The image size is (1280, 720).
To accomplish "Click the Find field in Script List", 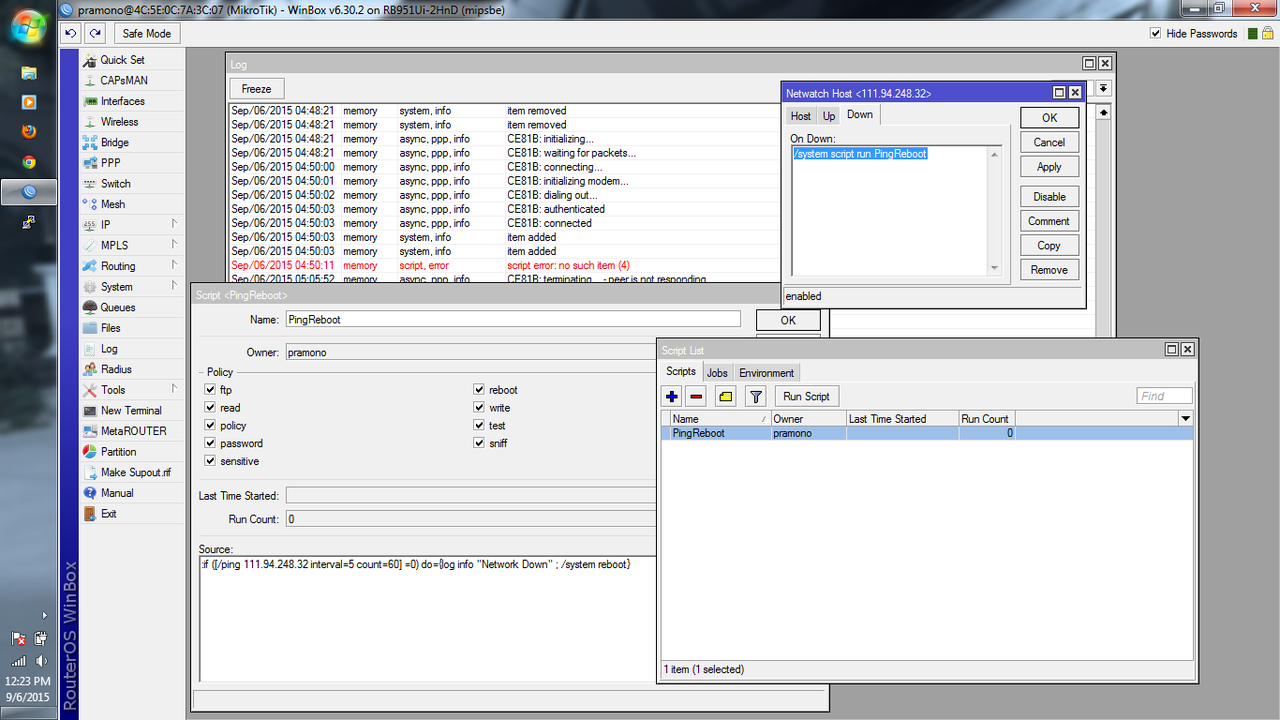I will (1165, 396).
